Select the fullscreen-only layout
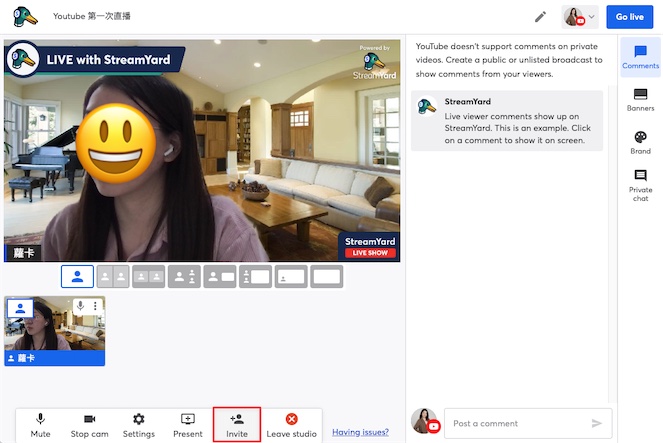 326,277
